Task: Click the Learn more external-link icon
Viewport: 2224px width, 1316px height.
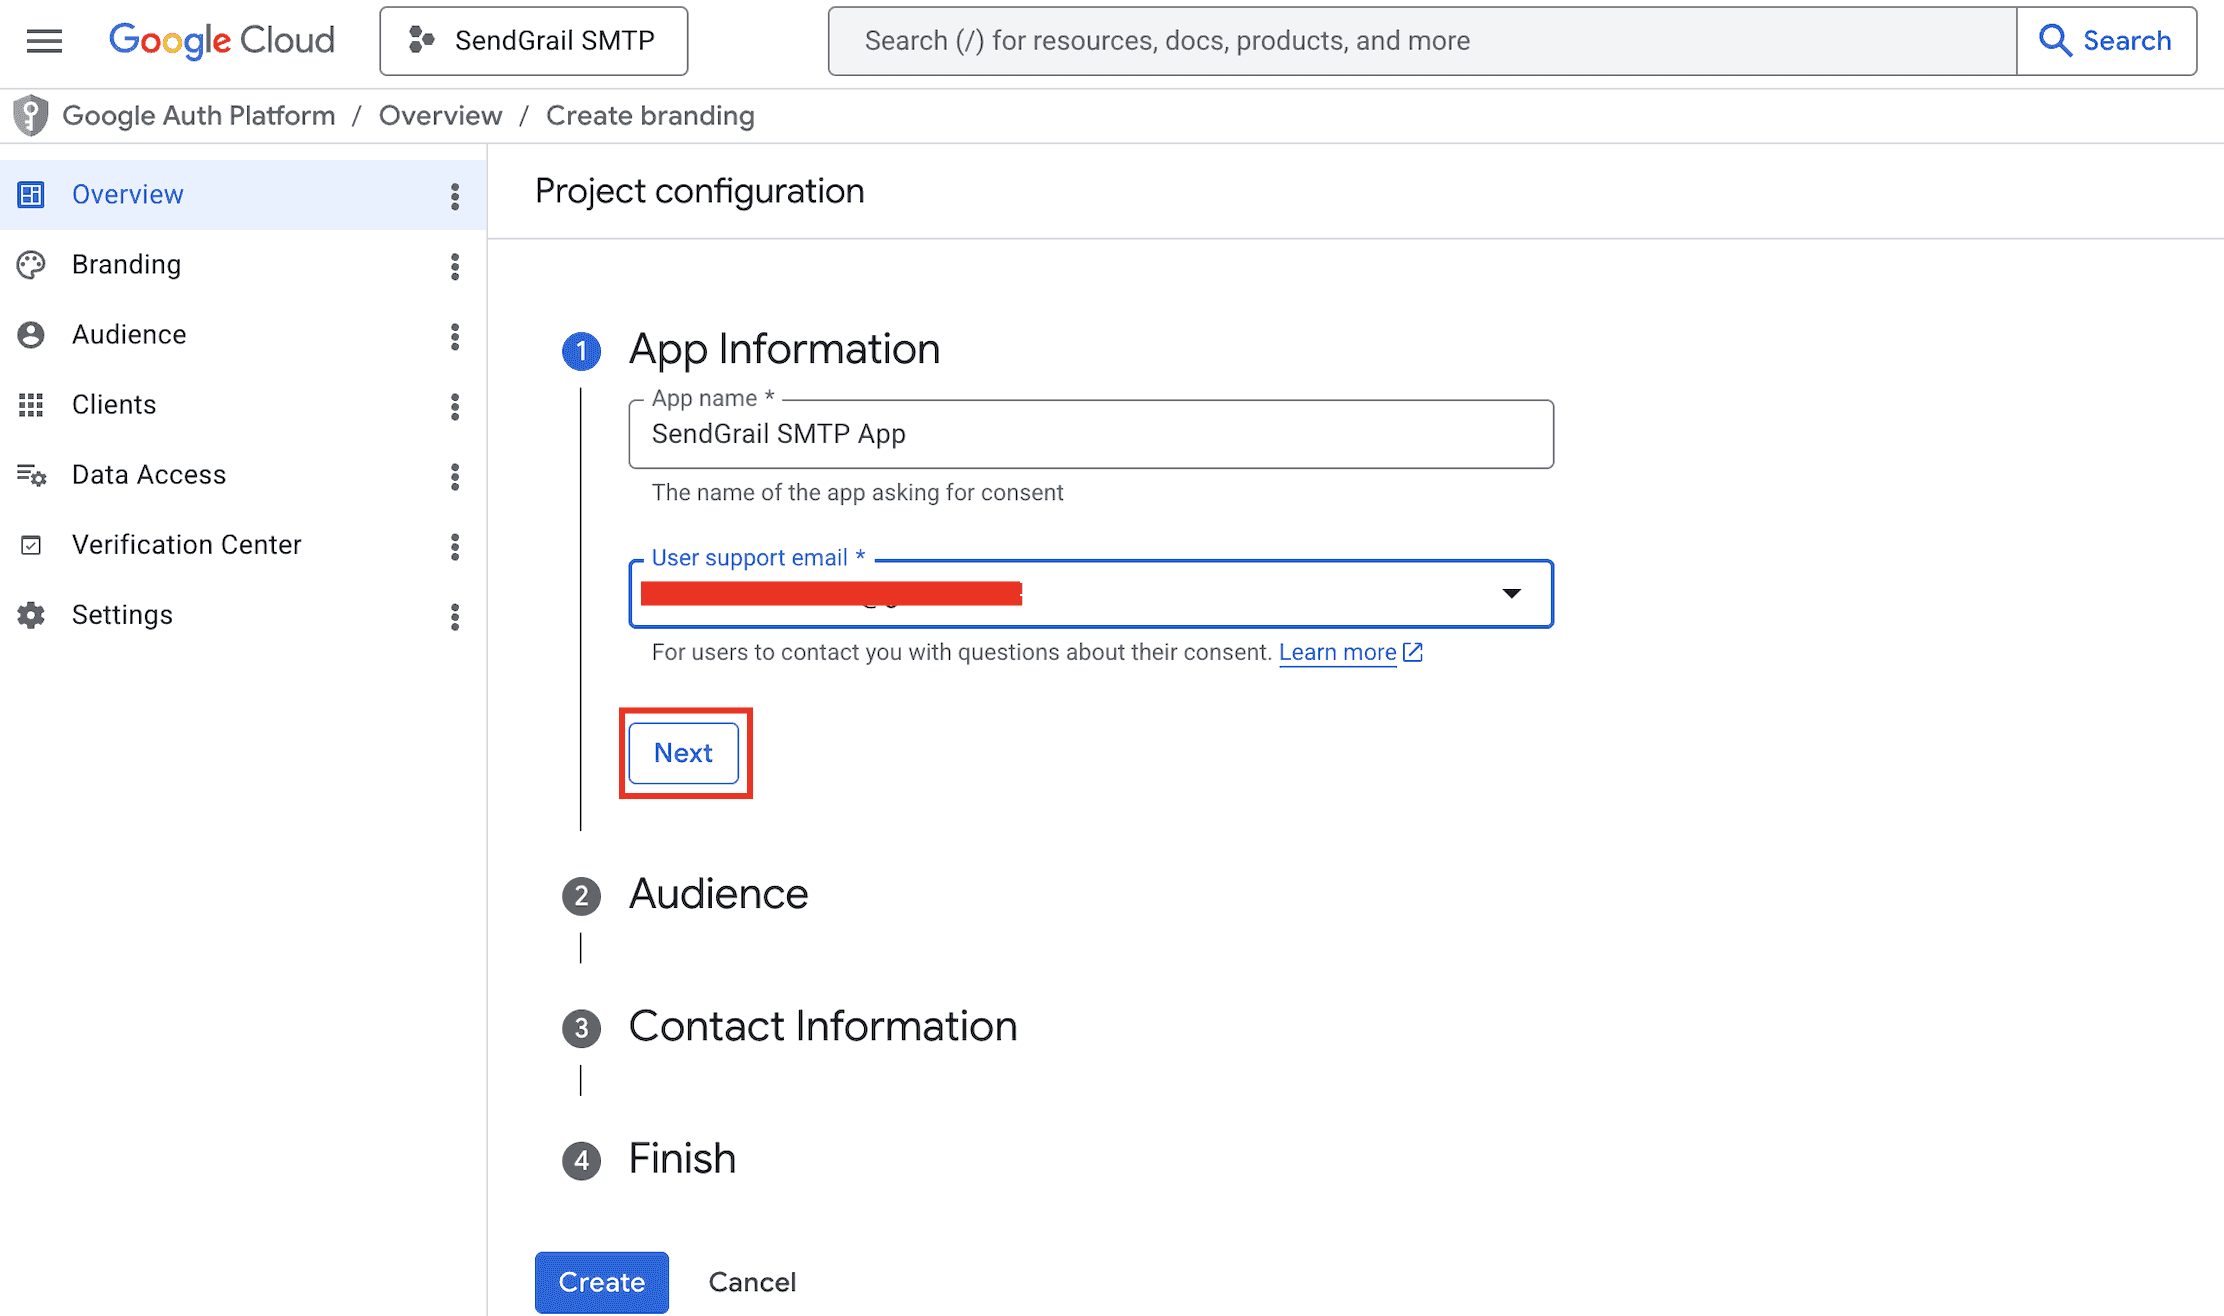Action: [x=1413, y=652]
